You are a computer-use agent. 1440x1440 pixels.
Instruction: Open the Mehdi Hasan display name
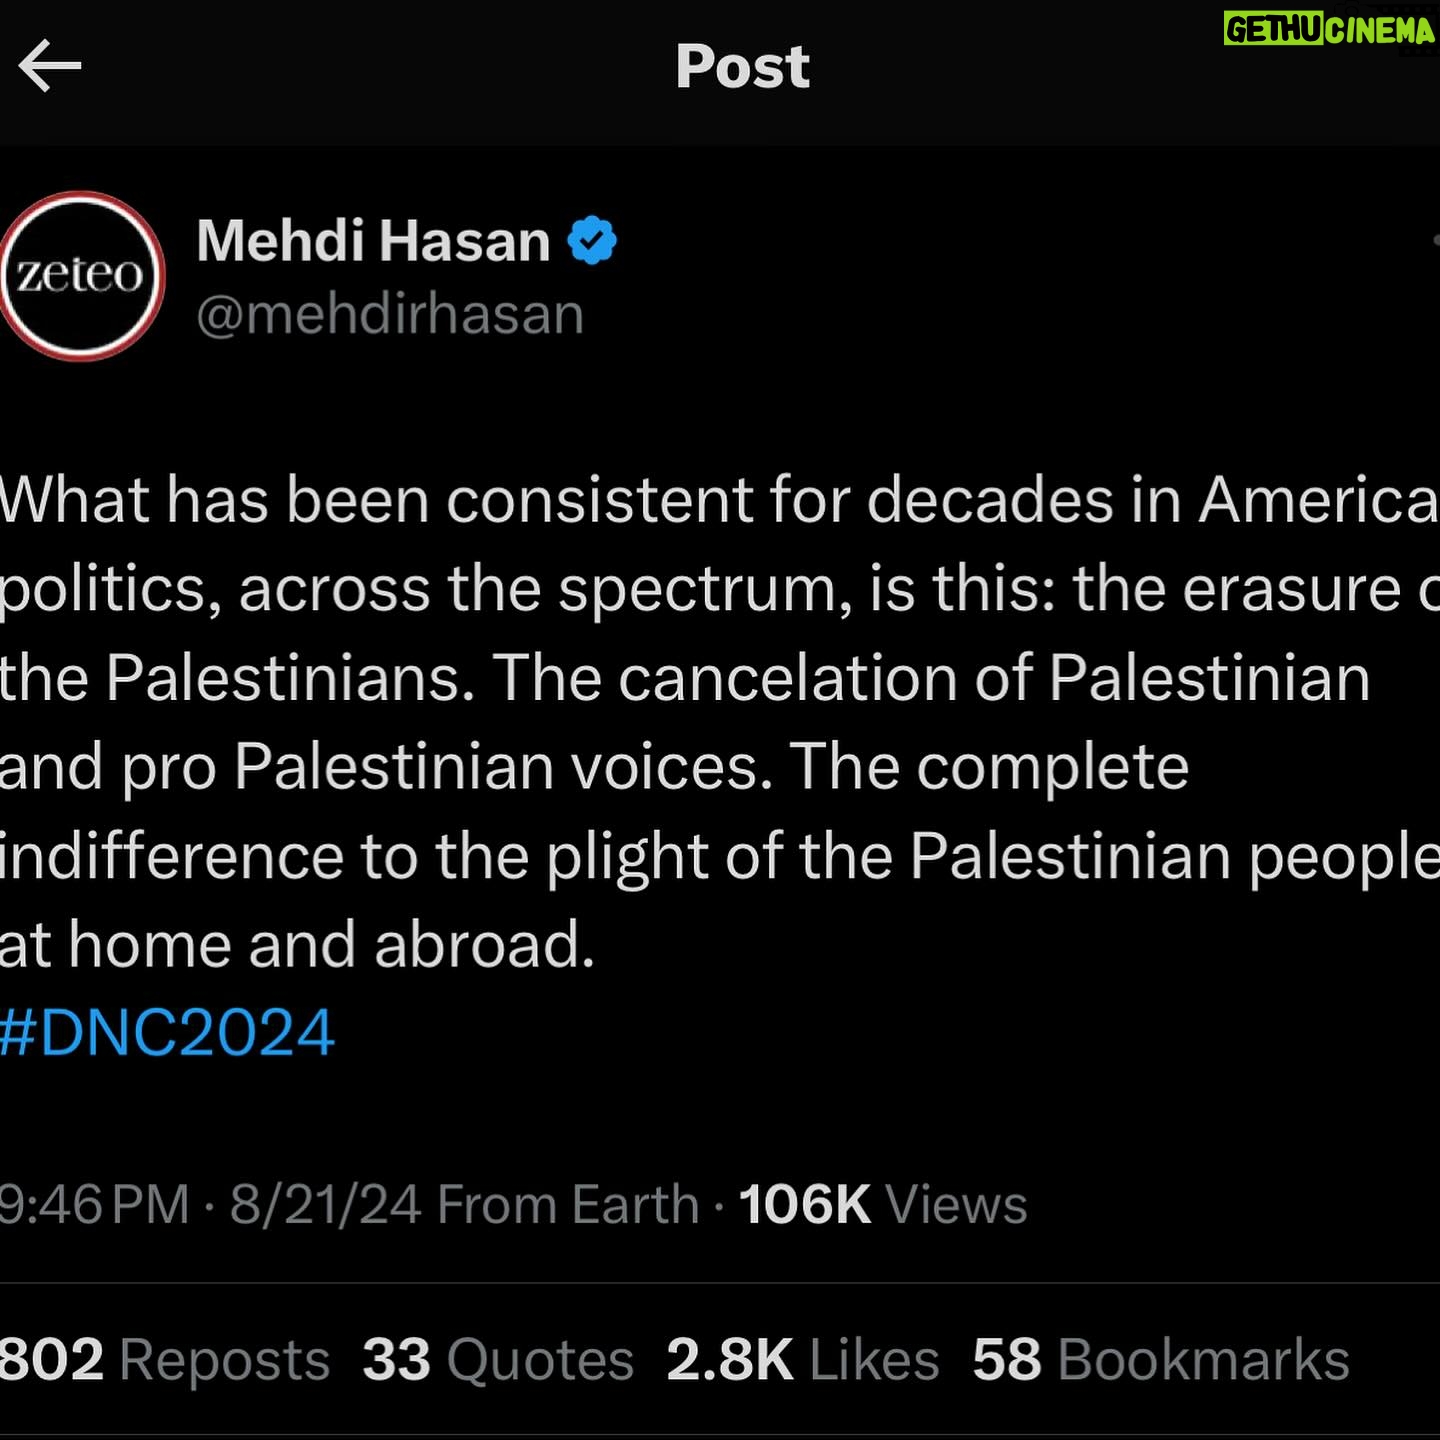[373, 241]
